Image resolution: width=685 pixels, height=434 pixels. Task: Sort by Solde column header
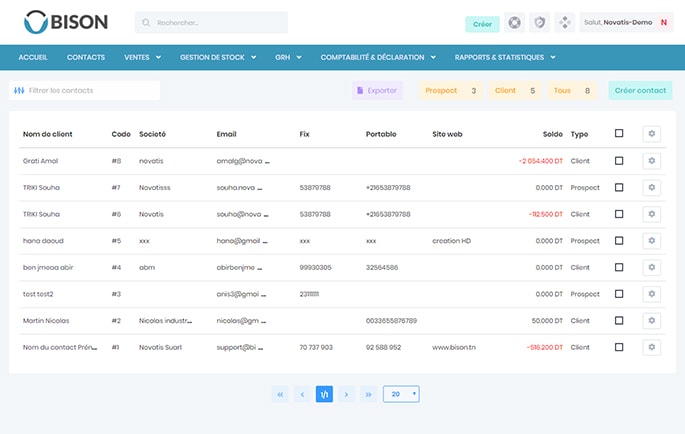pos(553,134)
